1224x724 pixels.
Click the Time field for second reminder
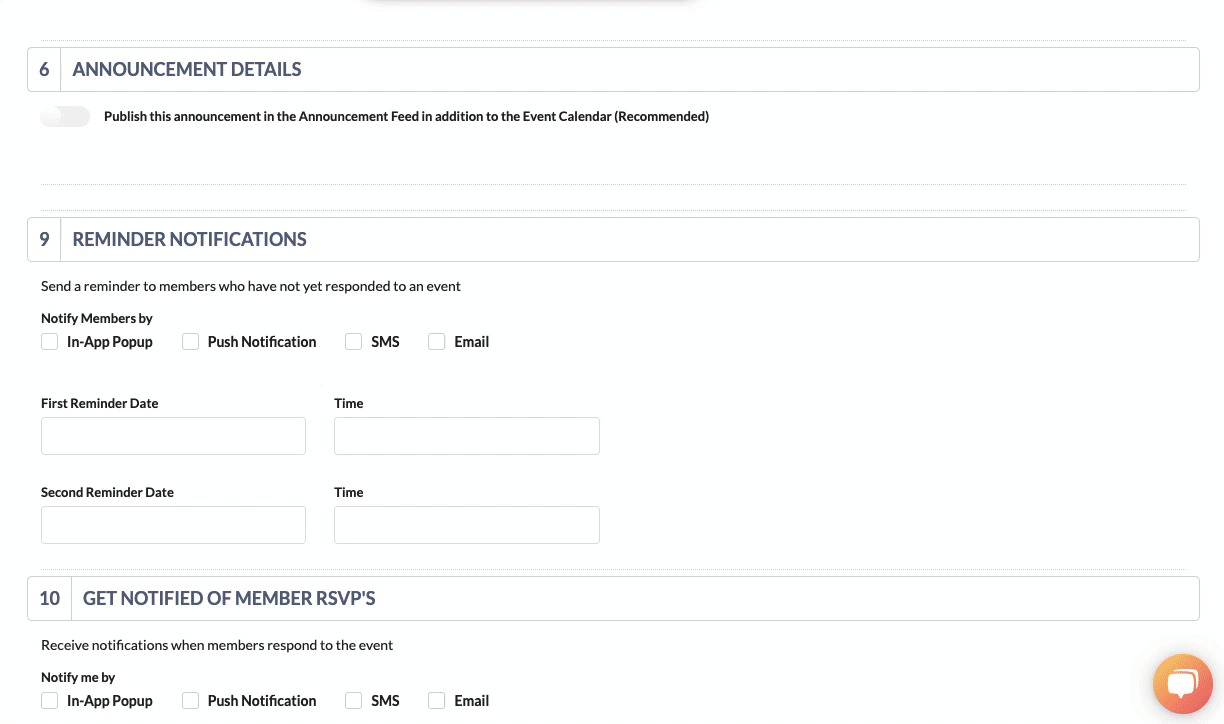[467, 525]
